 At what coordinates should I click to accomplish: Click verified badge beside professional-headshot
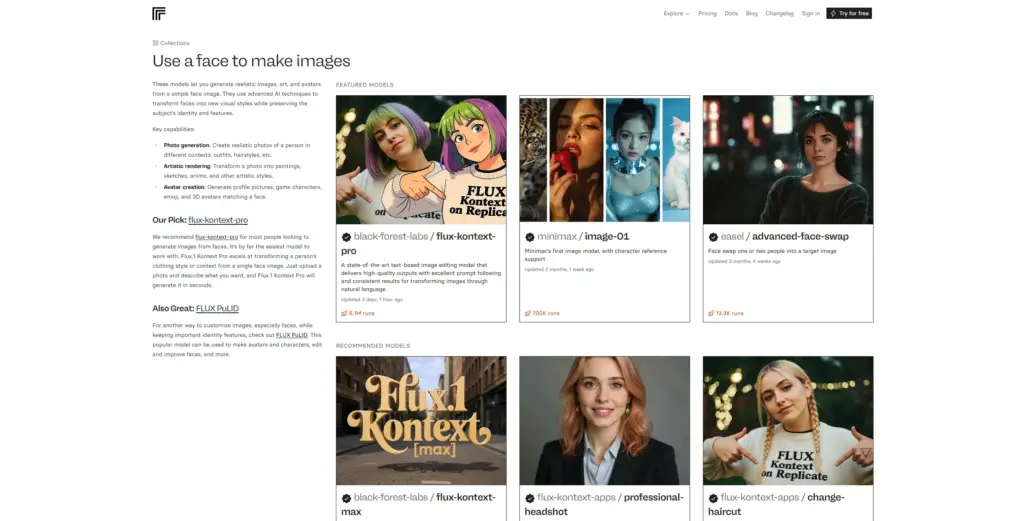click(x=530, y=498)
